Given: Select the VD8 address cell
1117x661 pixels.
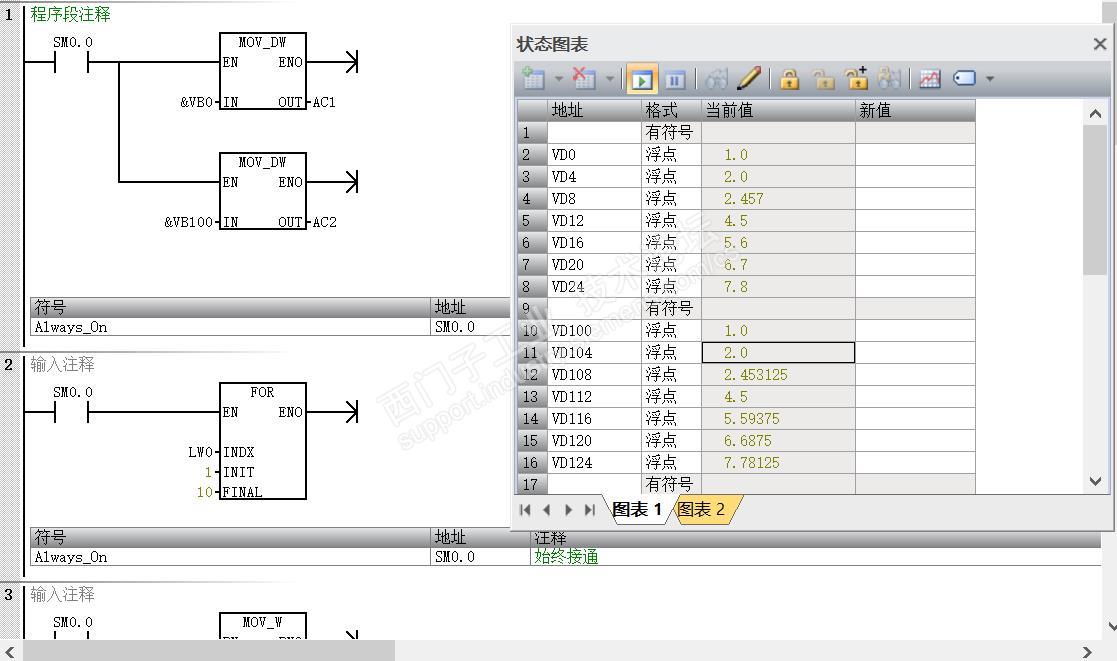Looking at the screenshot, I should point(594,199).
